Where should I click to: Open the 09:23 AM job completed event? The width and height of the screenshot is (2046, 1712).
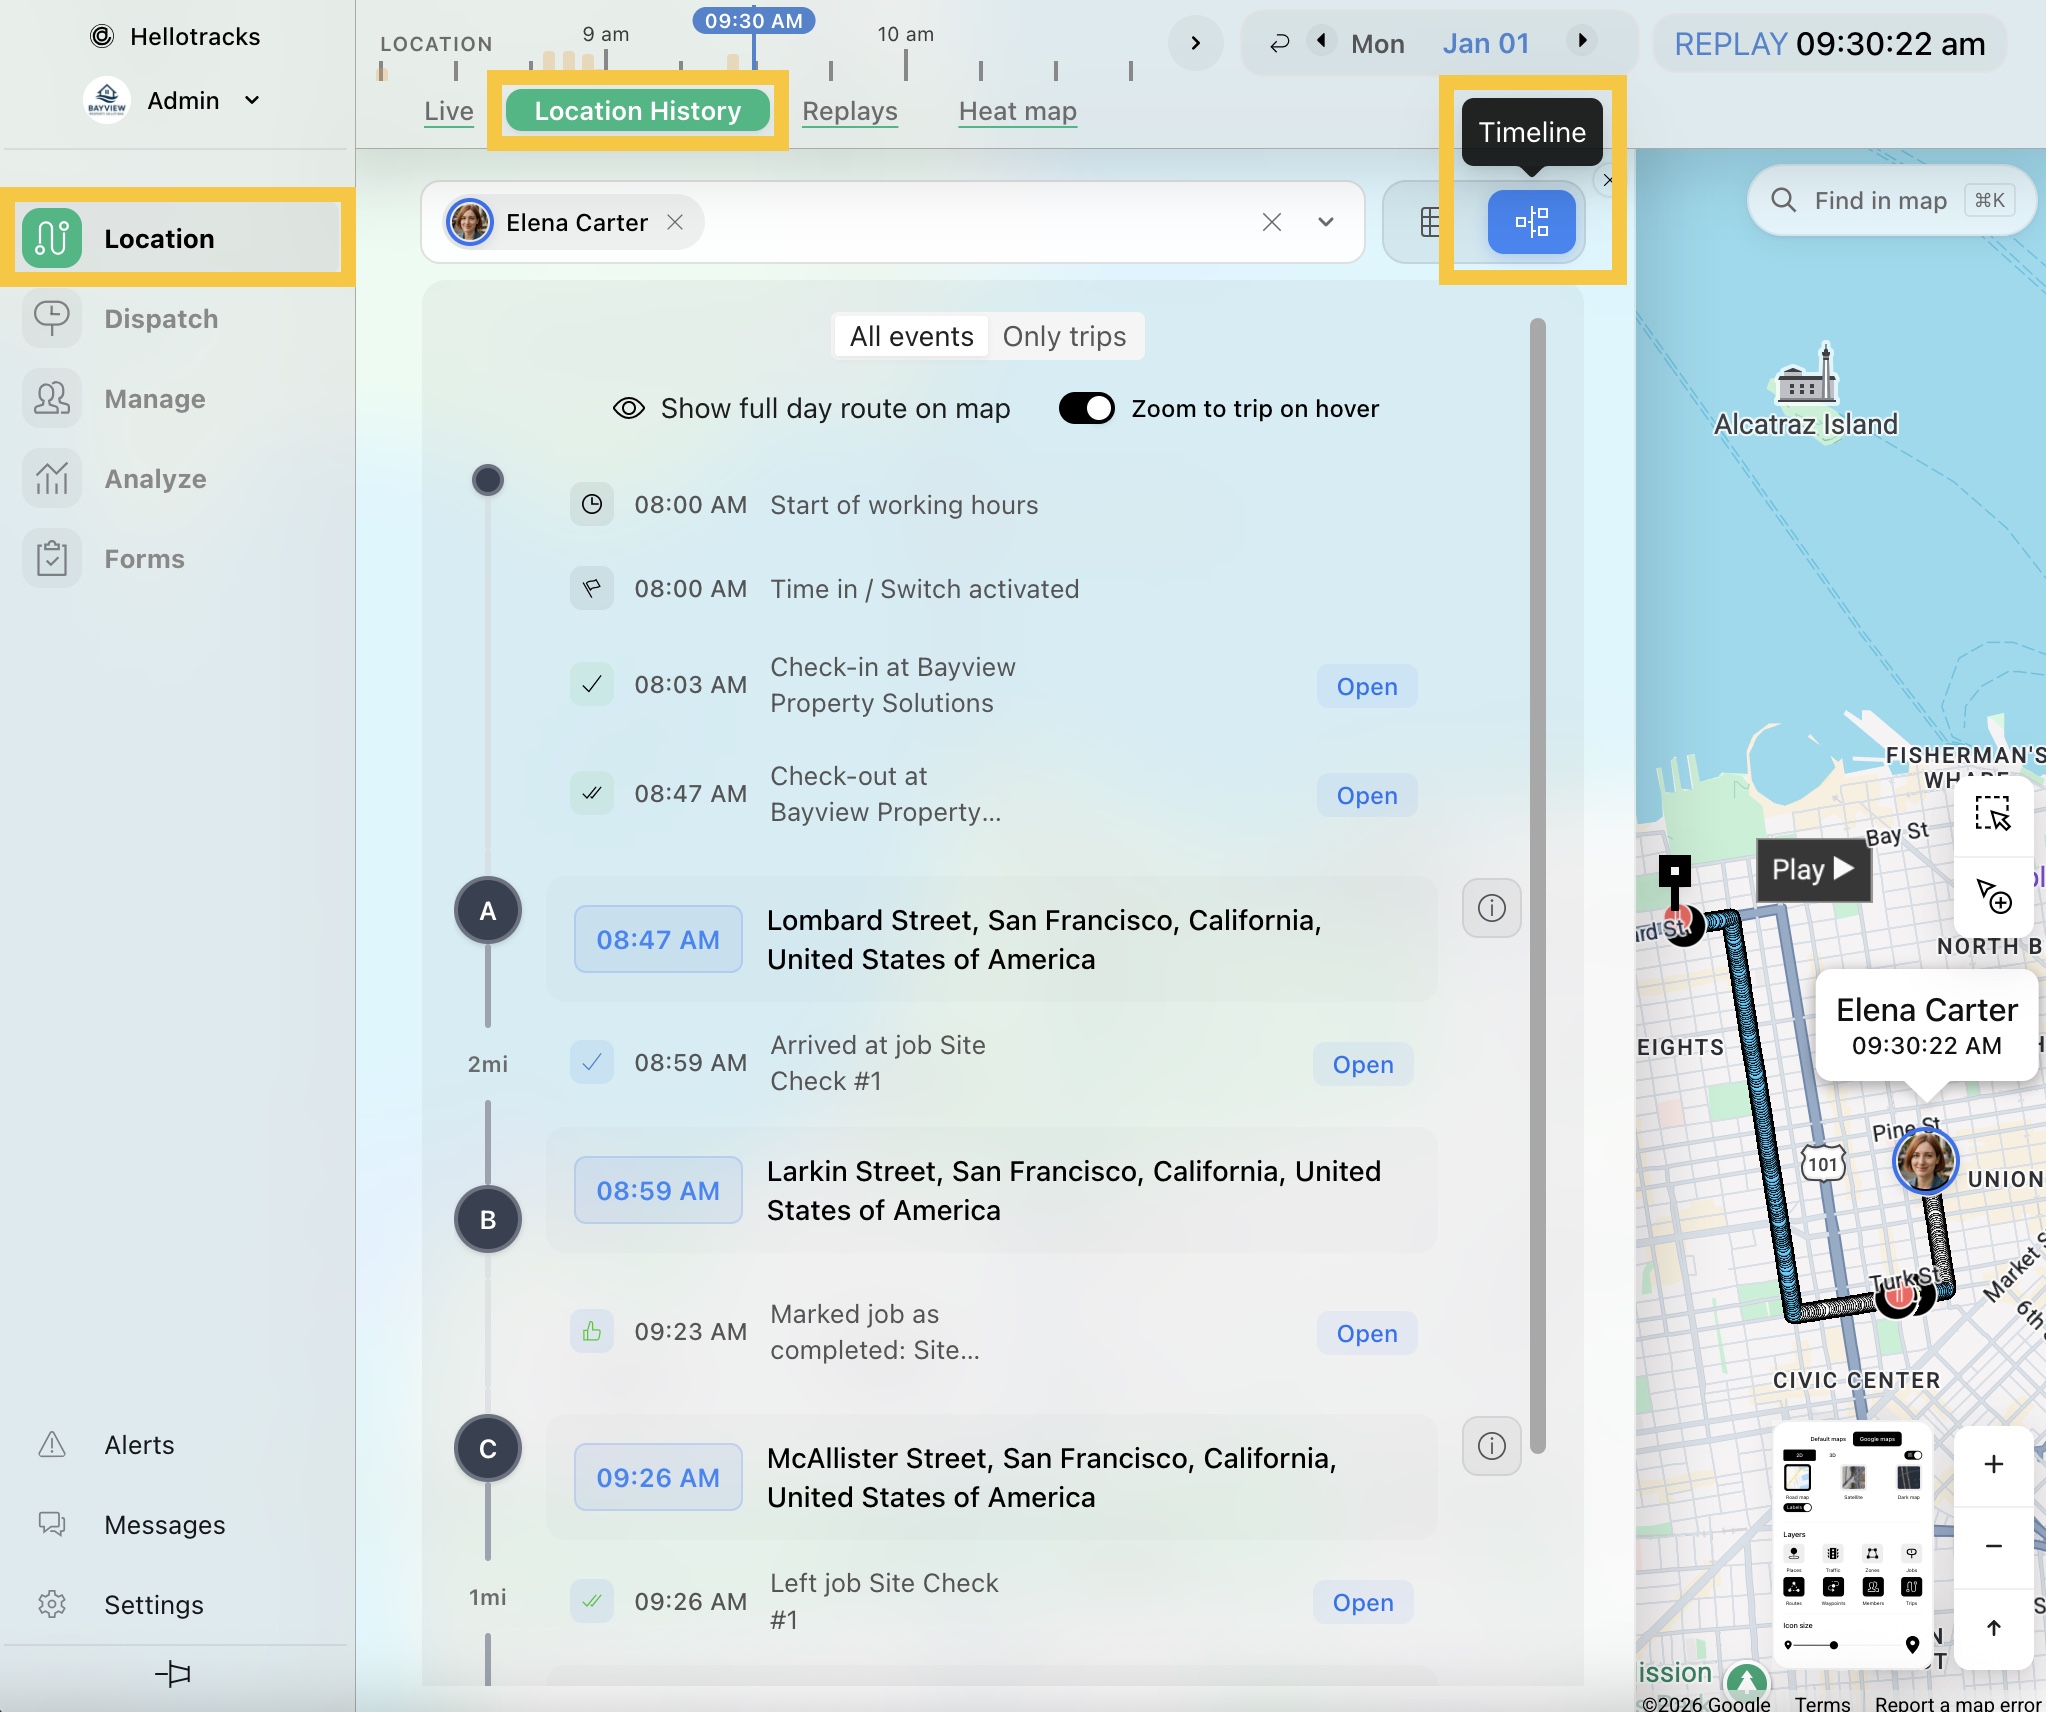[x=1367, y=1333]
